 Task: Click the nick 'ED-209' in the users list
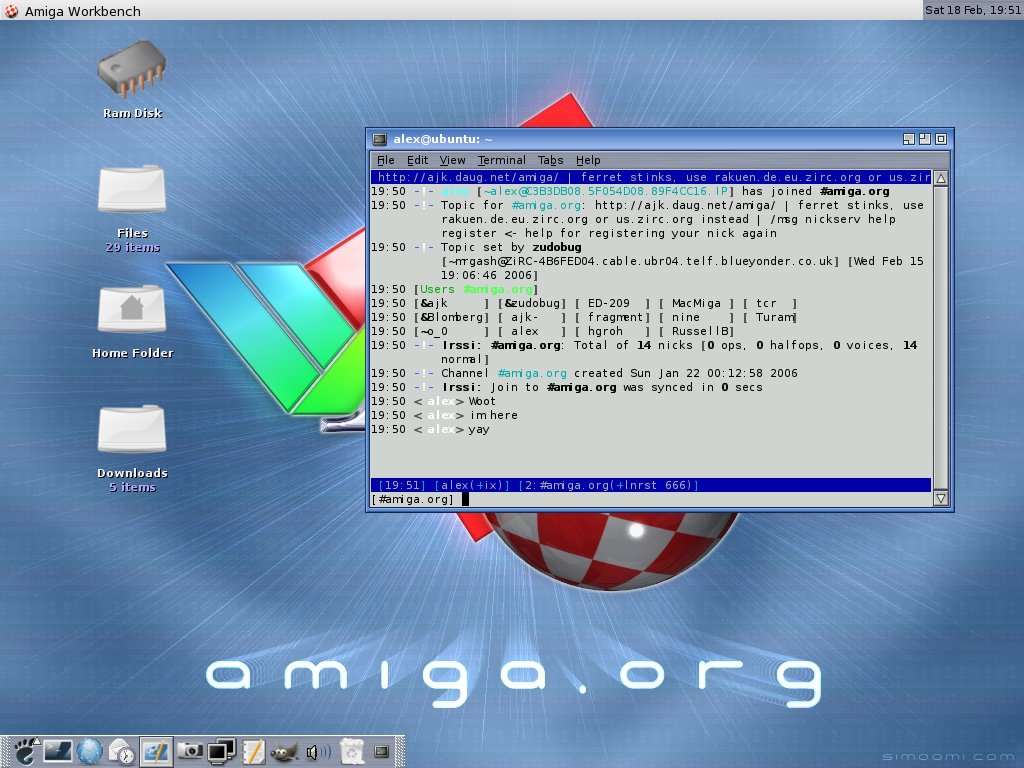coord(609,303)
